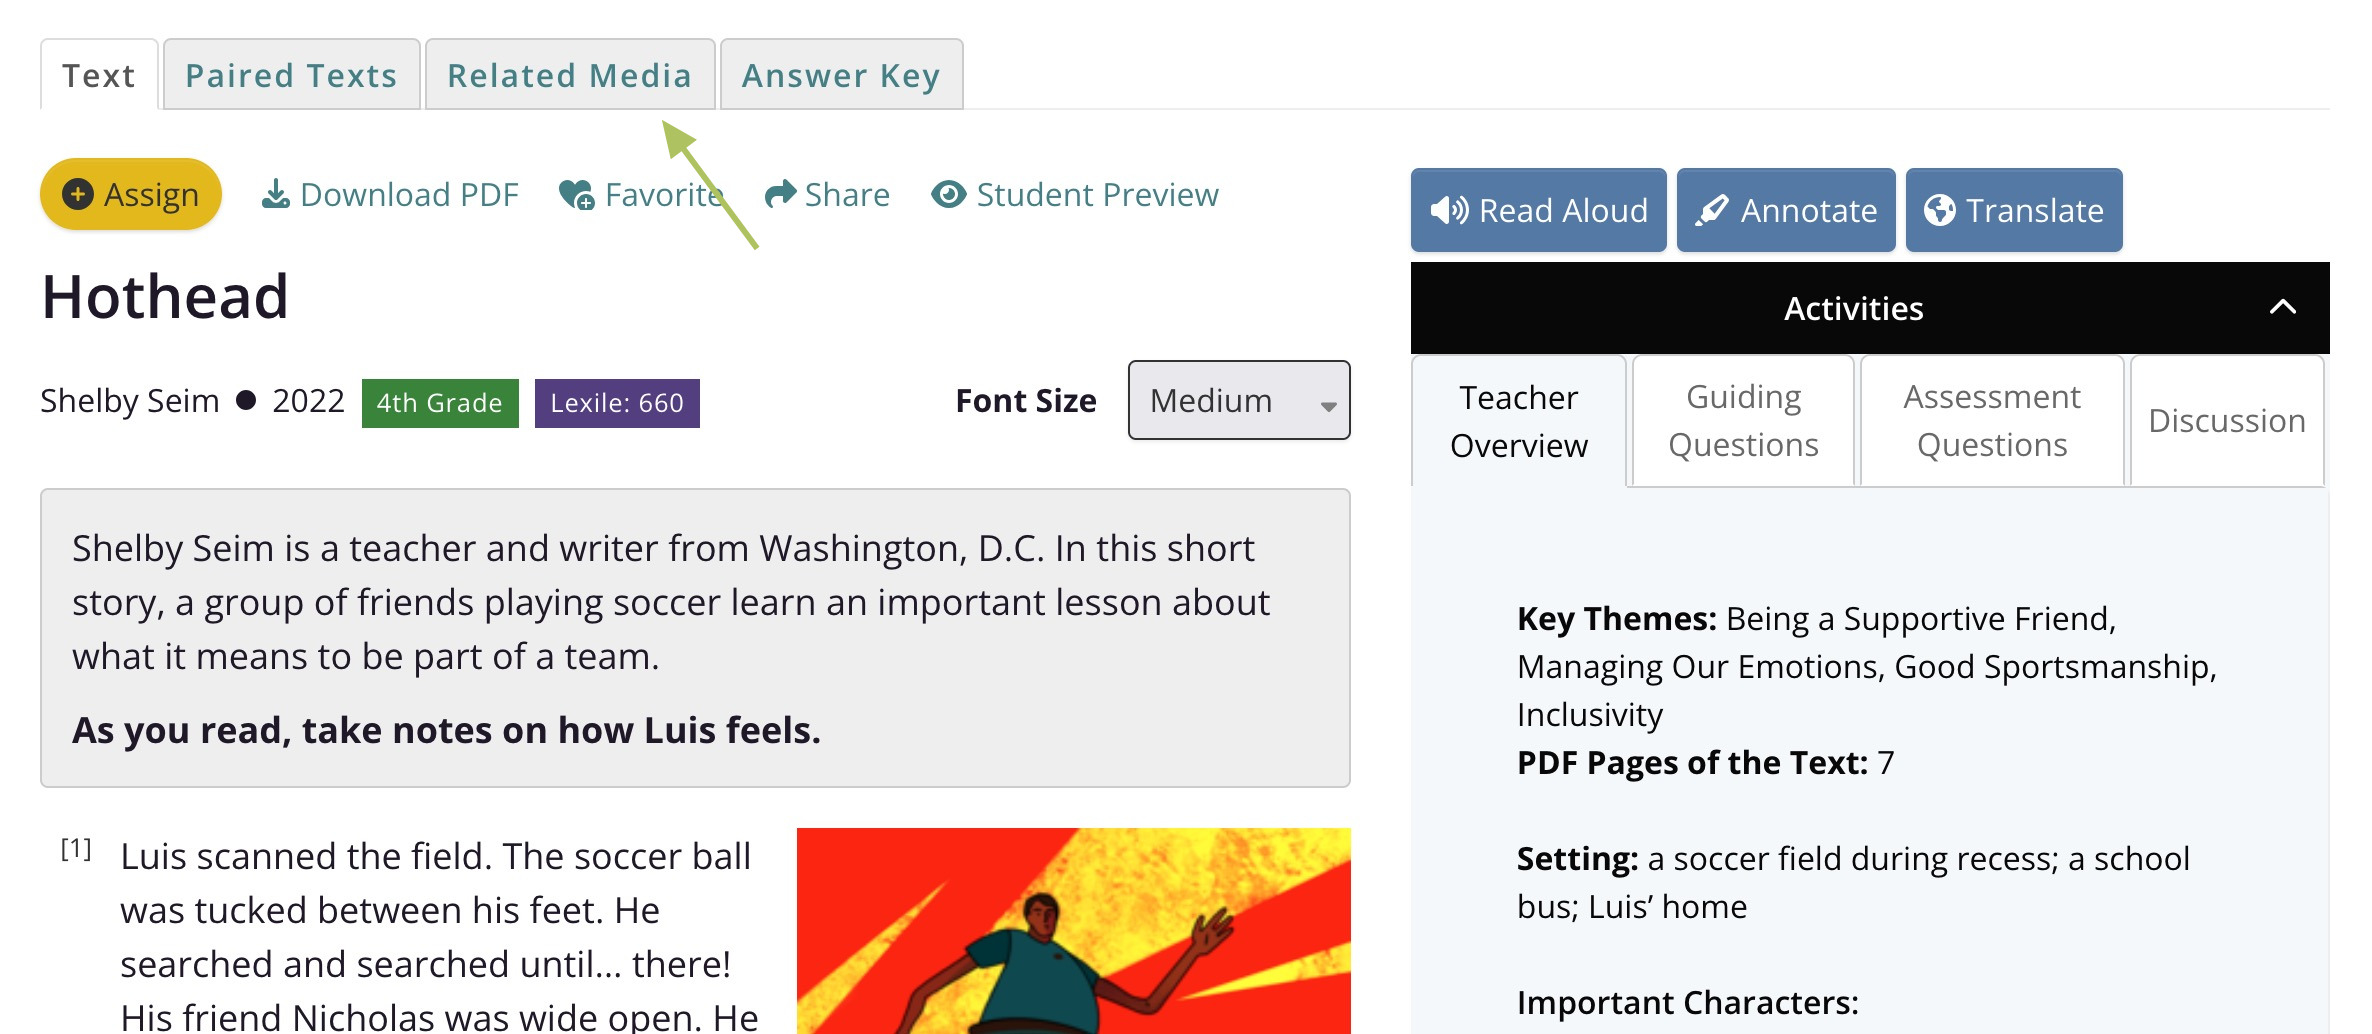Click the Student Preview eye icon

tap(948, 194)
